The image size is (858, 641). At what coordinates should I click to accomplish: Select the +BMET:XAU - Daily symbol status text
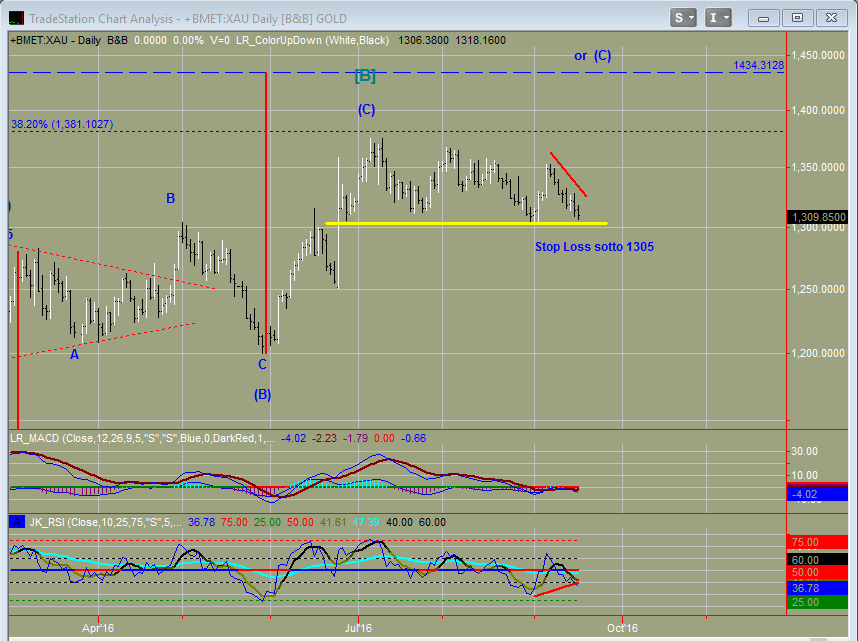click(x=56, y=40)
